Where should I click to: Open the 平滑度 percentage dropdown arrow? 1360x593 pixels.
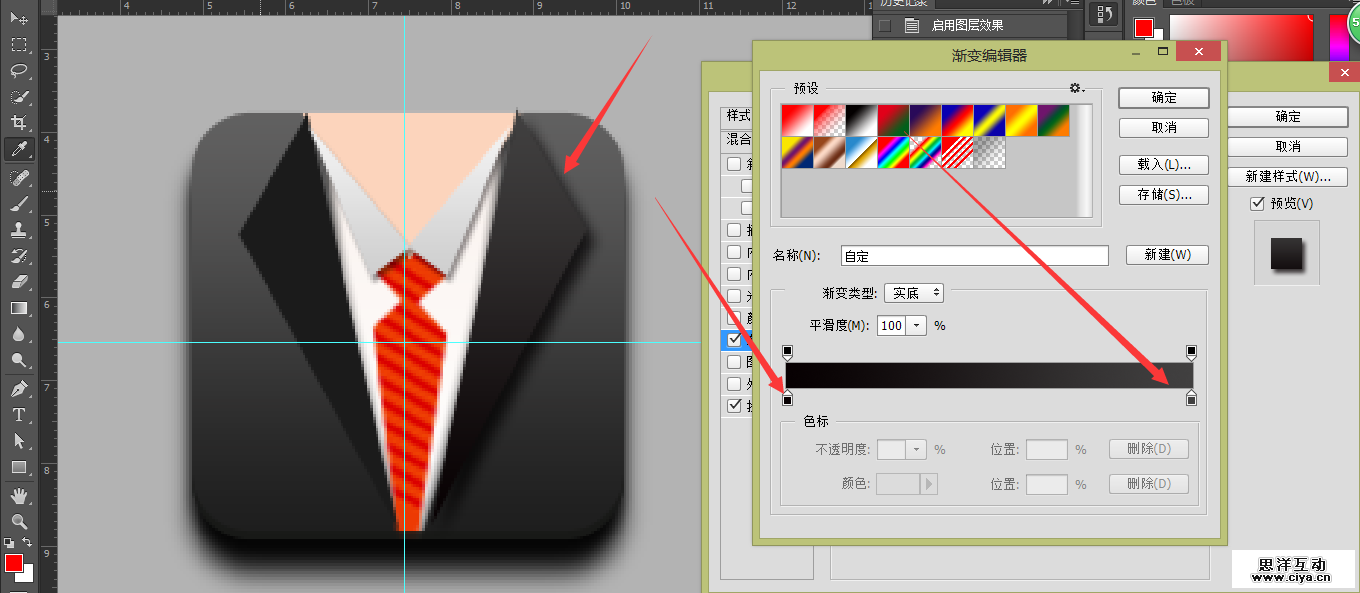pos(917,325)
